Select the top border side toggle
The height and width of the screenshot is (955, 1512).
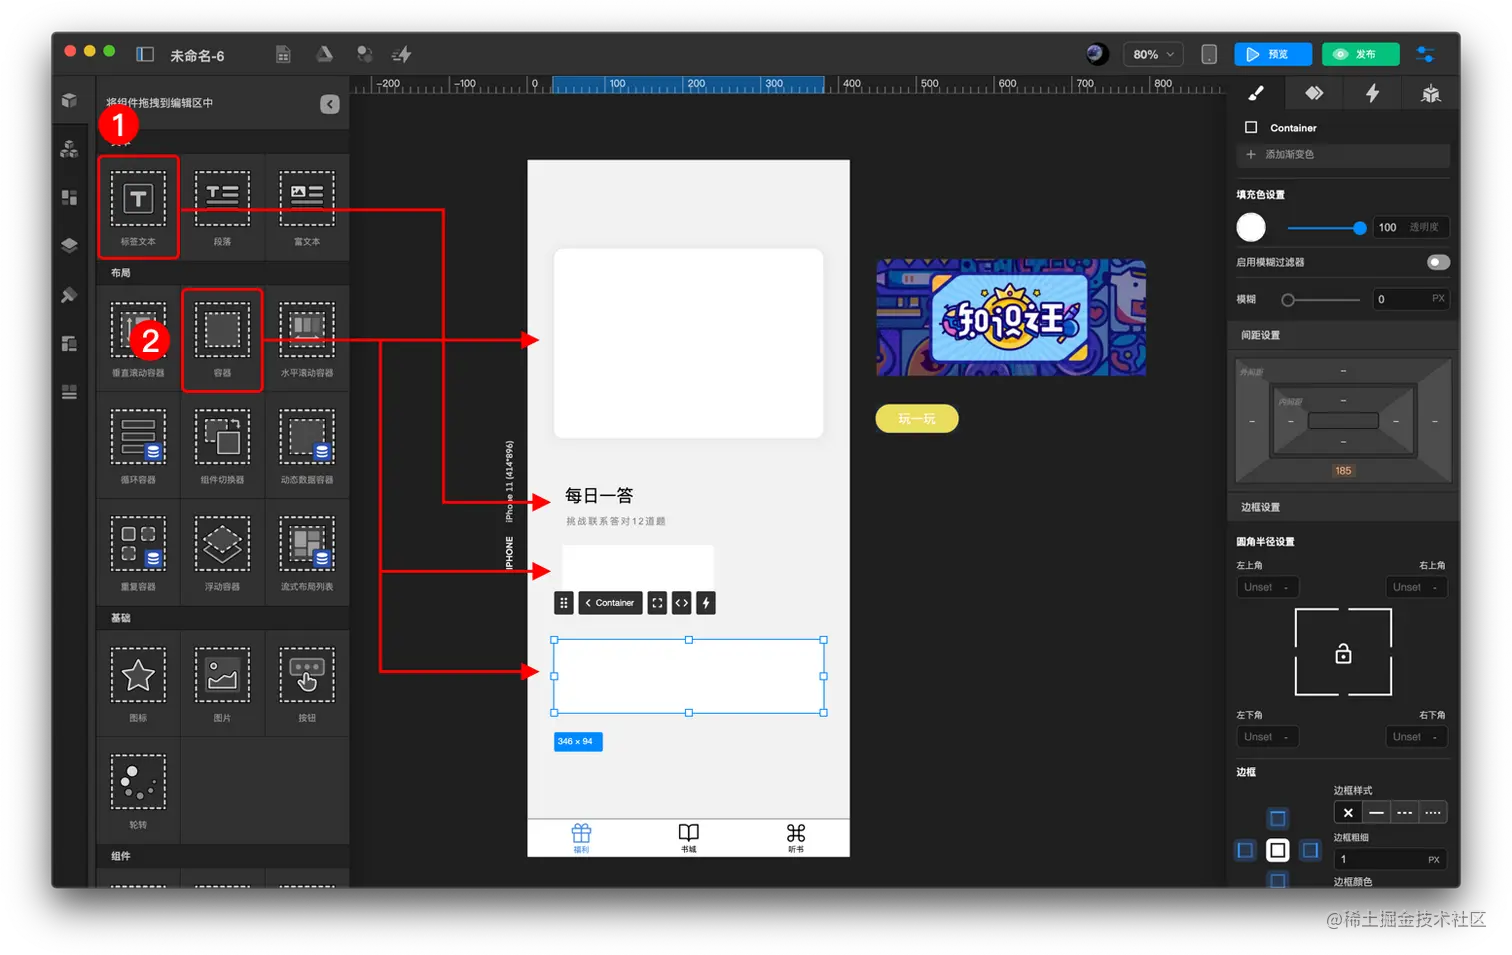(1277, 819)
